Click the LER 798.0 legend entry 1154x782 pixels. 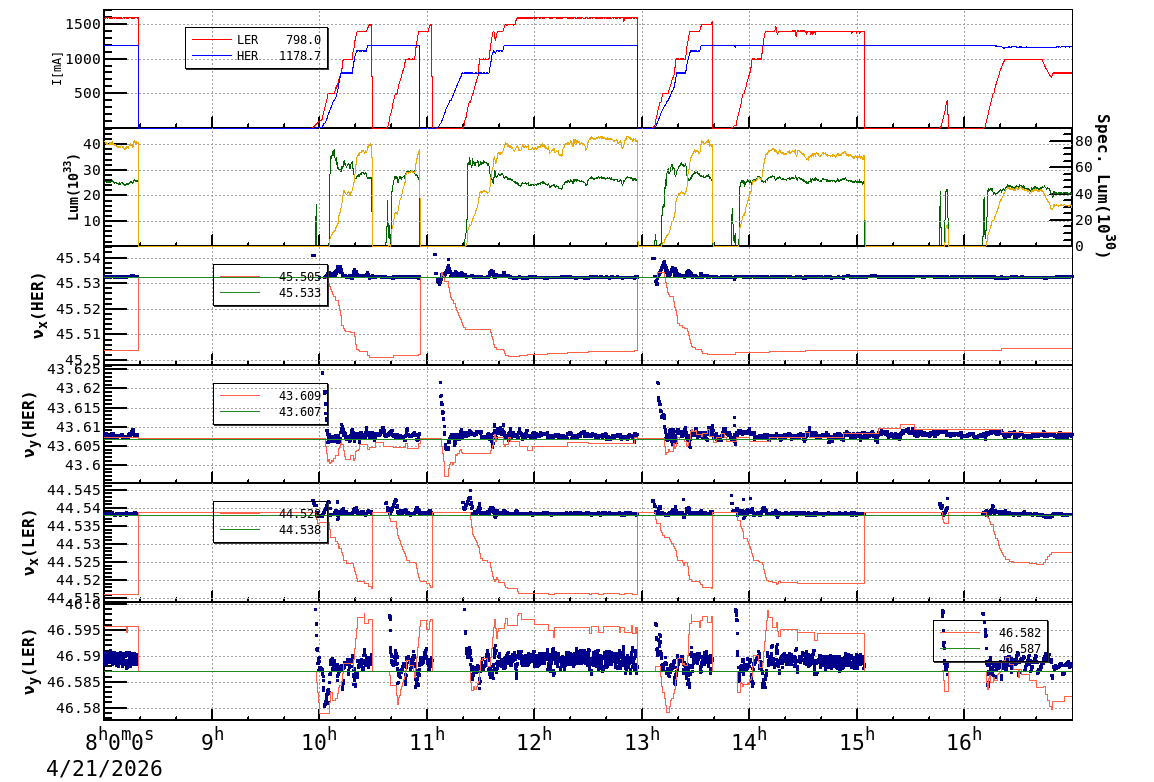[256, 40]
